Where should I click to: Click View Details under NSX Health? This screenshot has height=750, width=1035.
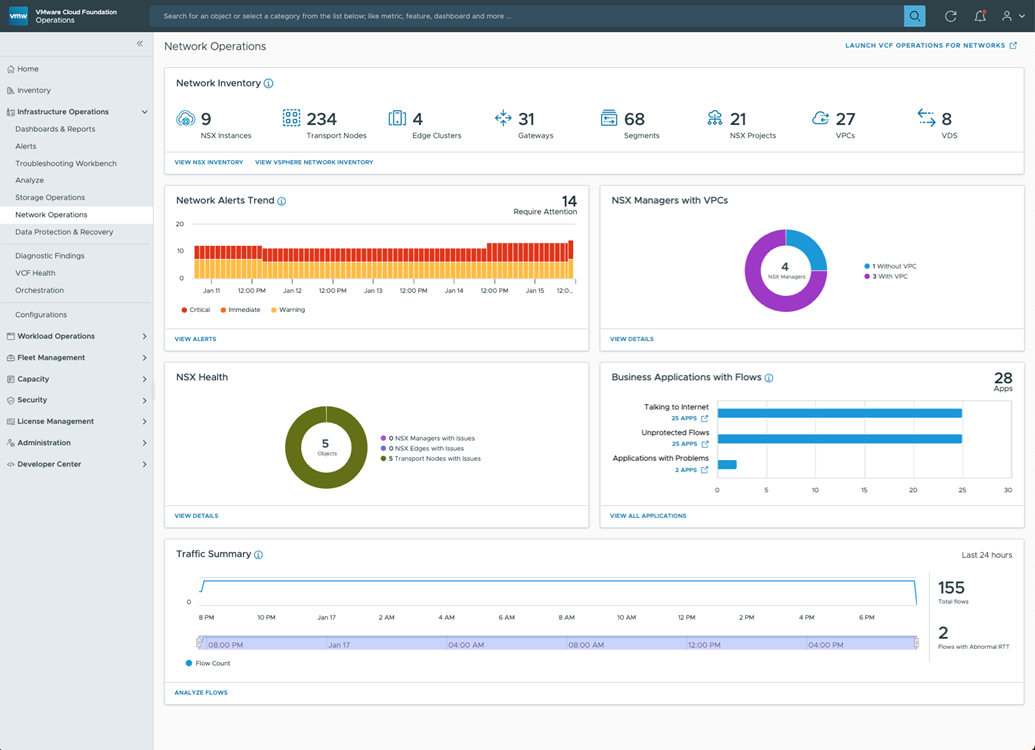pyautogui.click(x=196, y=516)
